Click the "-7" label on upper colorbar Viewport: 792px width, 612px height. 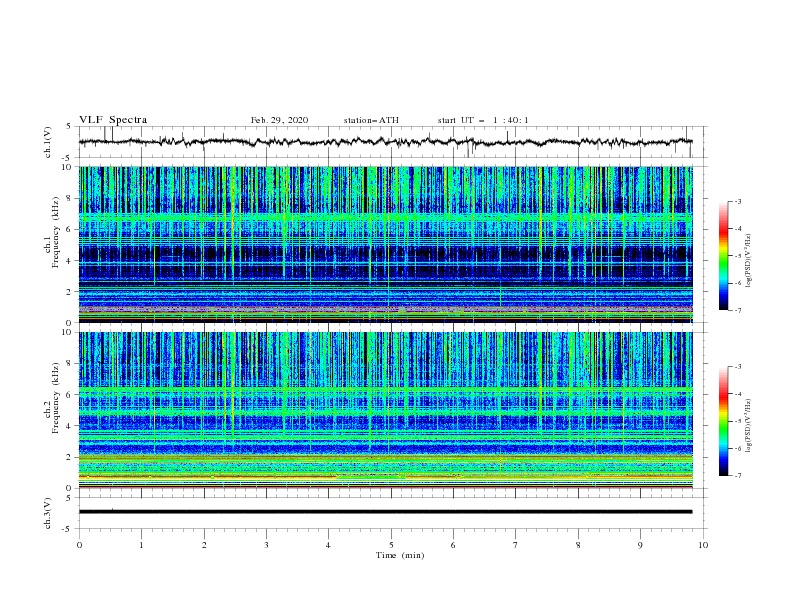[x=737, y=310]
